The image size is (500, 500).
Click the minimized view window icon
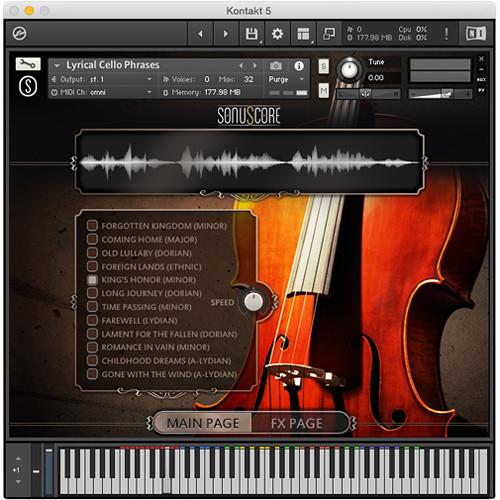pyautogui.click(x=329, y=34)
